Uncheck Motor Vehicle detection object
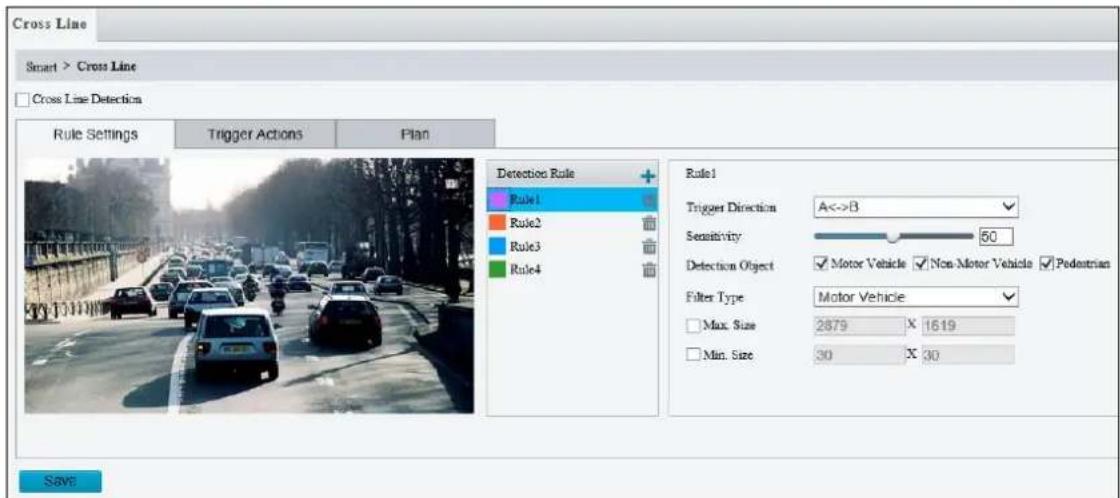 tap(821, 264)
